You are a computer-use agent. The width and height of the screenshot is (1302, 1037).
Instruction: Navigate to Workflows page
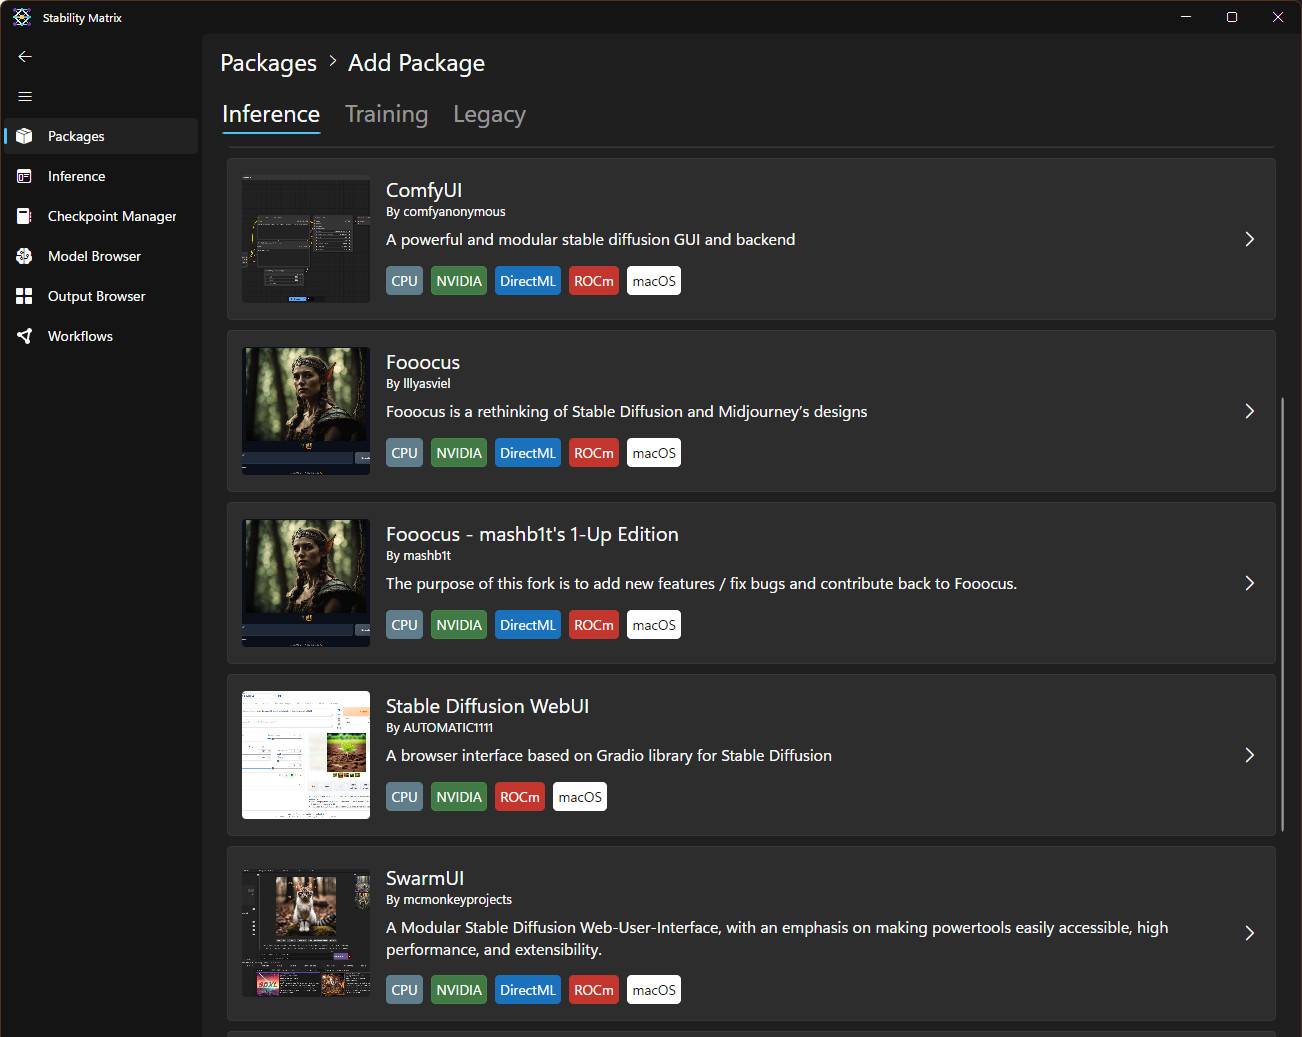(101, 336)
